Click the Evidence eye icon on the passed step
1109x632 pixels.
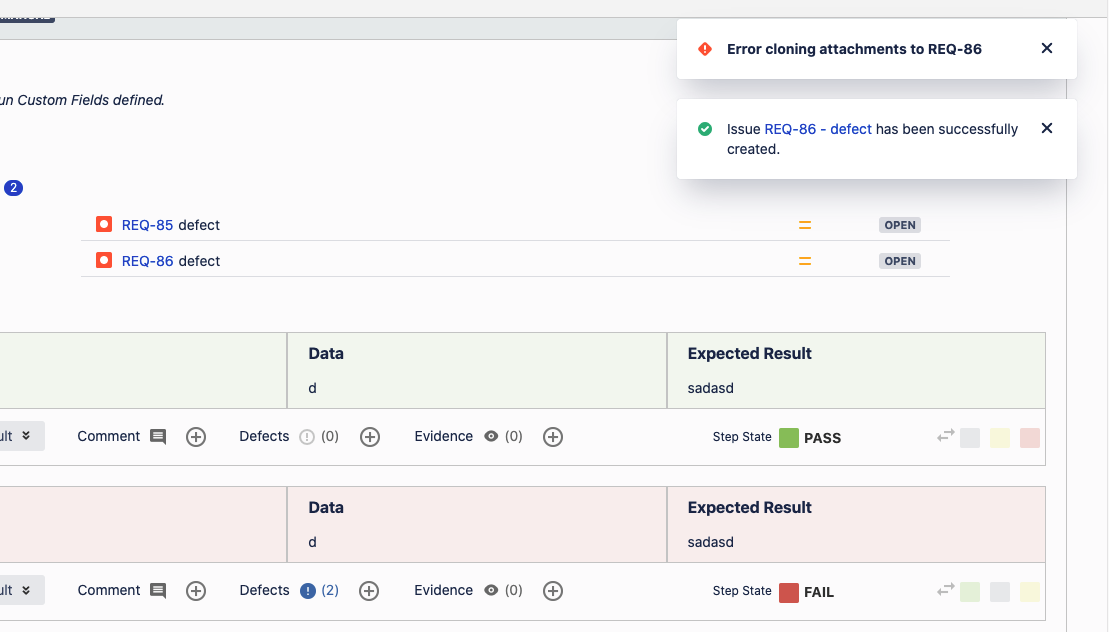(489, 436)
